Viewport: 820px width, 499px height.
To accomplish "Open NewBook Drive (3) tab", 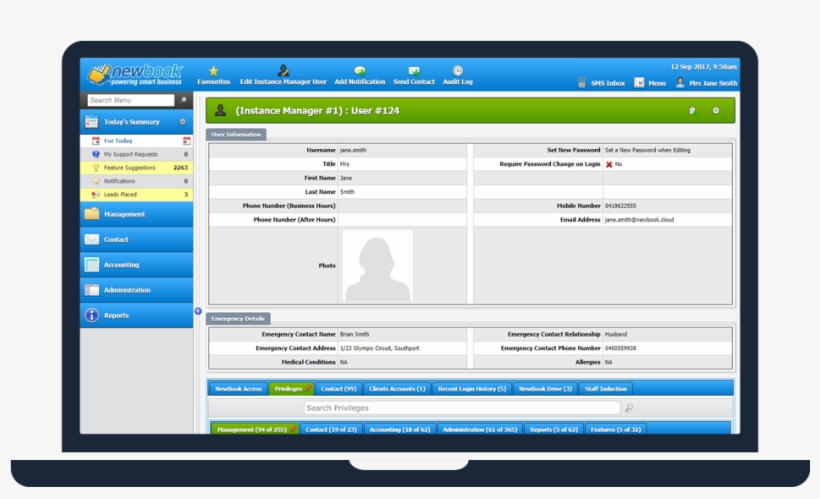I will pyautogui.click(x=545, y=389).
